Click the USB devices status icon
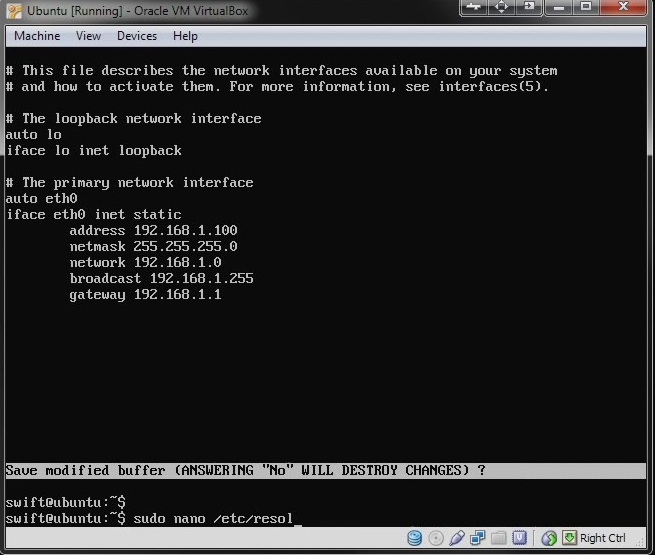655x555 pixels. tap(457, 538)
